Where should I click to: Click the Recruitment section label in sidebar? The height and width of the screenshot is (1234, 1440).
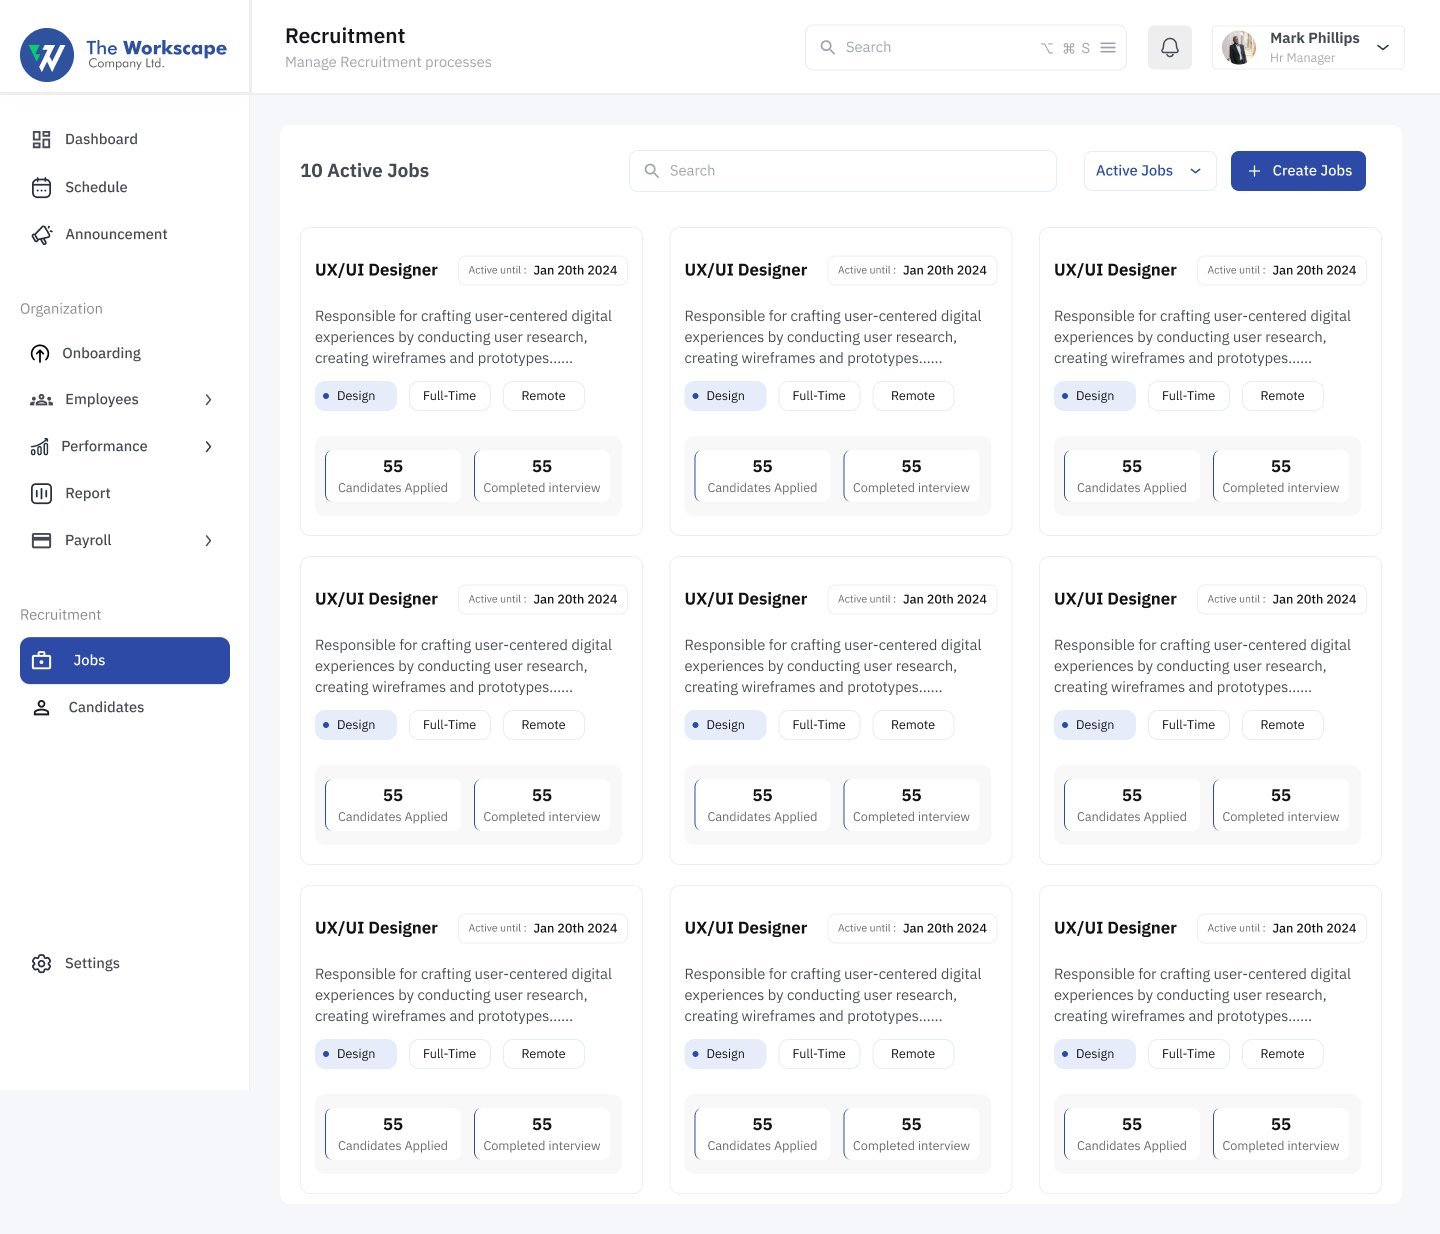60,615
